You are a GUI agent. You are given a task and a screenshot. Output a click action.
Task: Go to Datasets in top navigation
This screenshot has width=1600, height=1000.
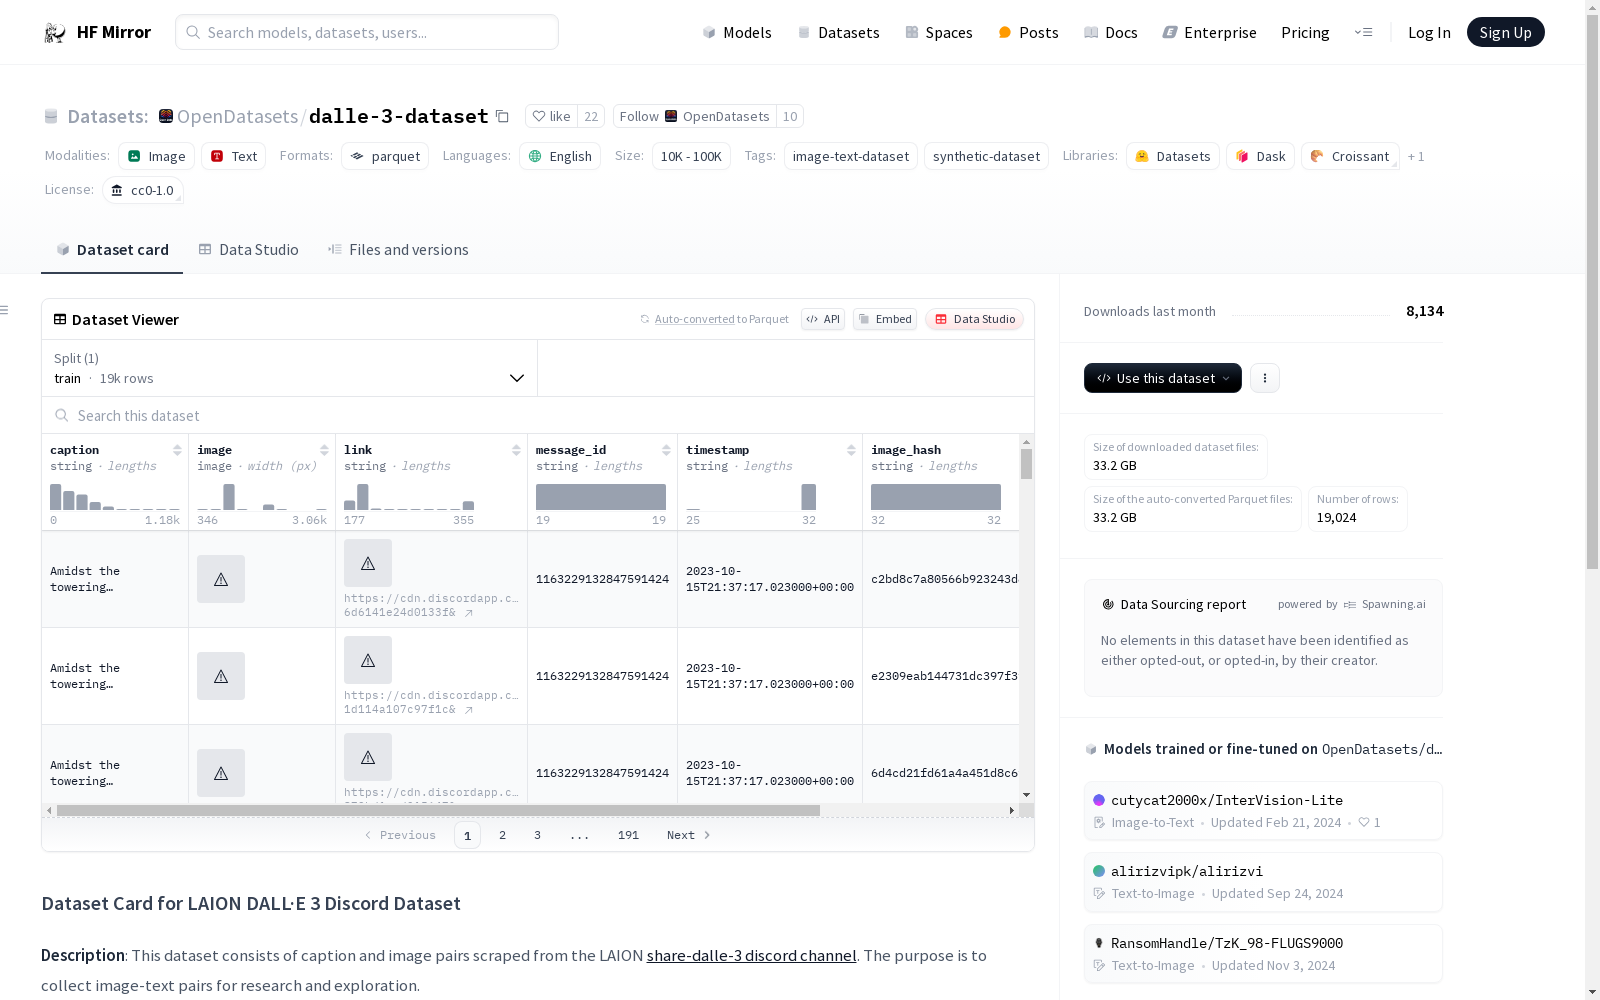[x=838, y=33]
